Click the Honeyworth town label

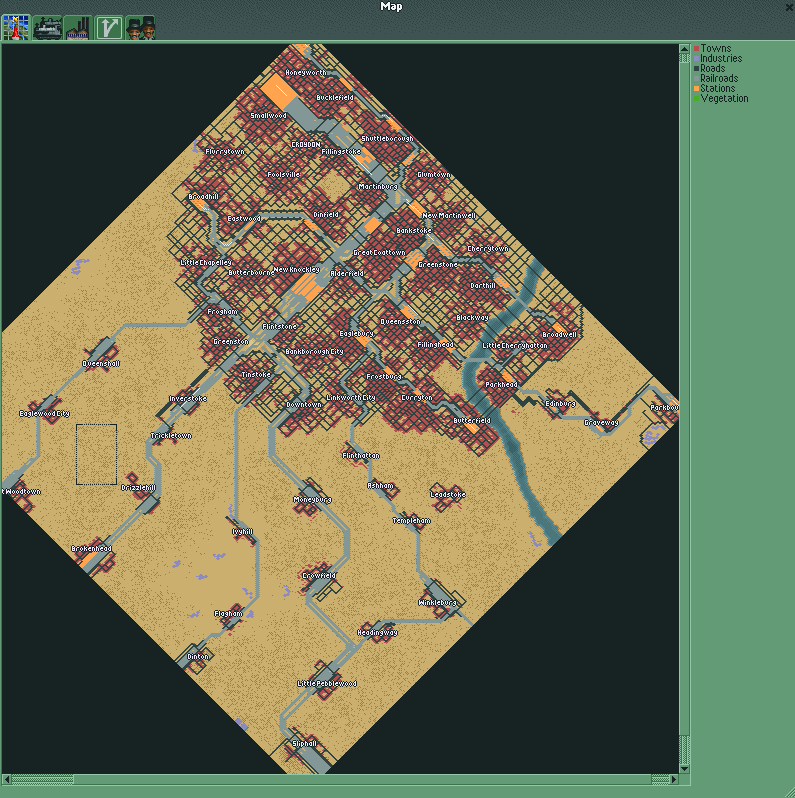[306, 73]
